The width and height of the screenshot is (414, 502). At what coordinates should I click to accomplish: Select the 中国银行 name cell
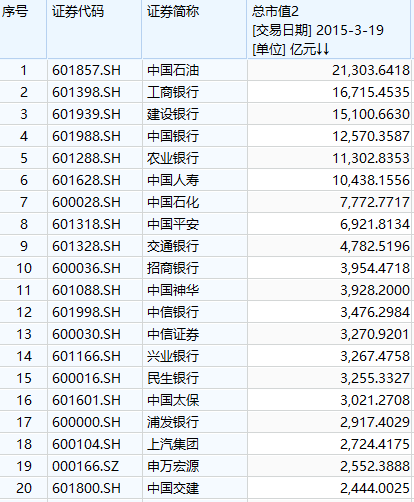(195, 136)
